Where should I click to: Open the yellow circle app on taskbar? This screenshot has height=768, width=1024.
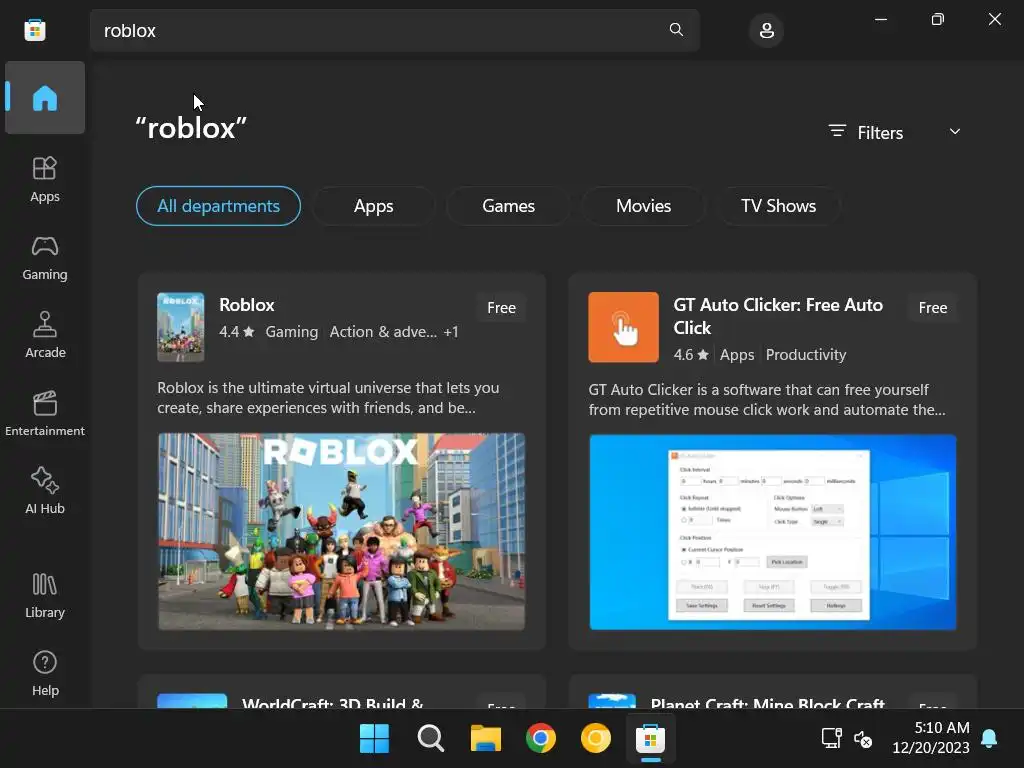pyautogui.click(x=596, y=739)
